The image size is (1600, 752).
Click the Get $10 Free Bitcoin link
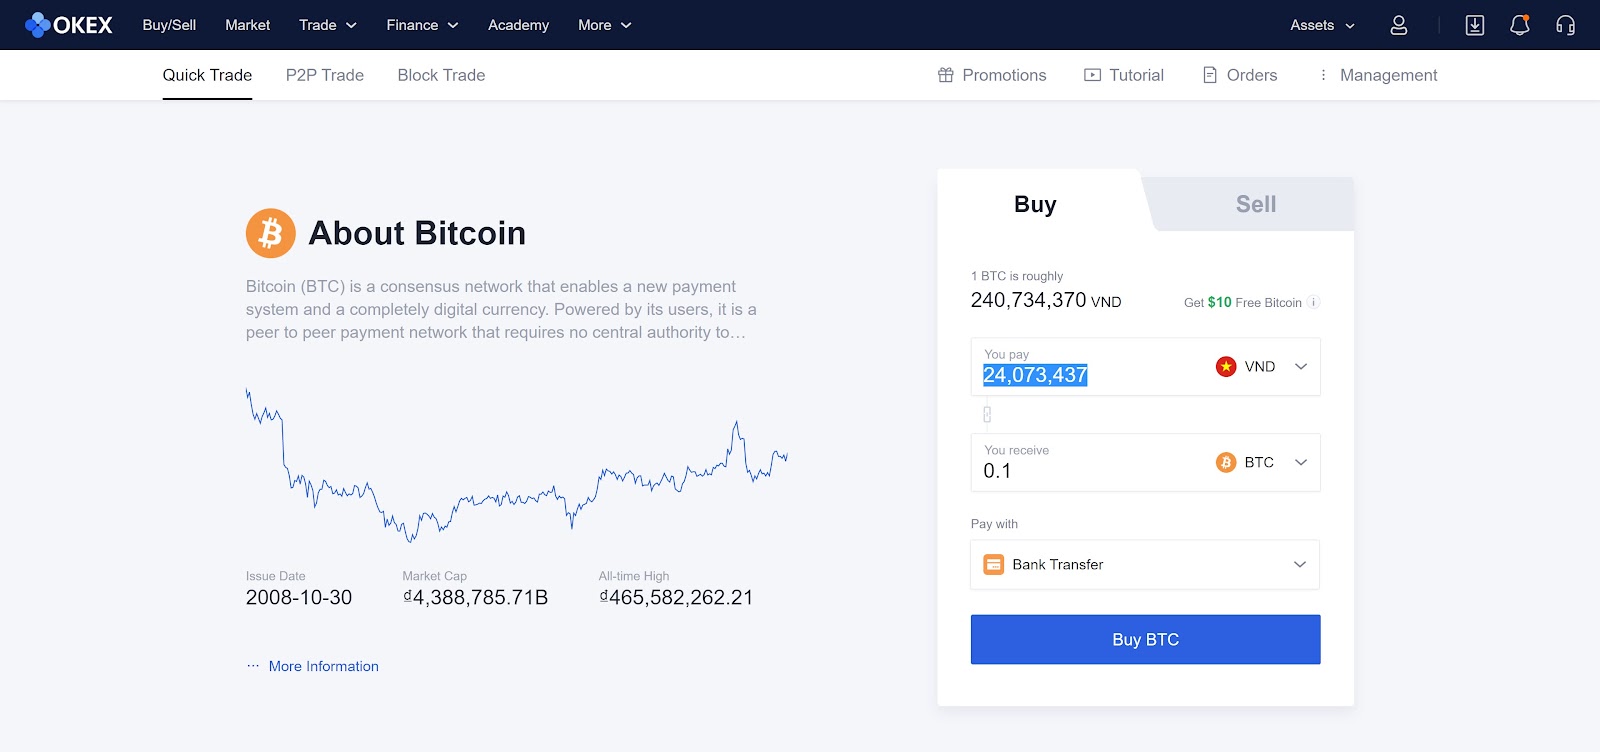click(1243, 302)
